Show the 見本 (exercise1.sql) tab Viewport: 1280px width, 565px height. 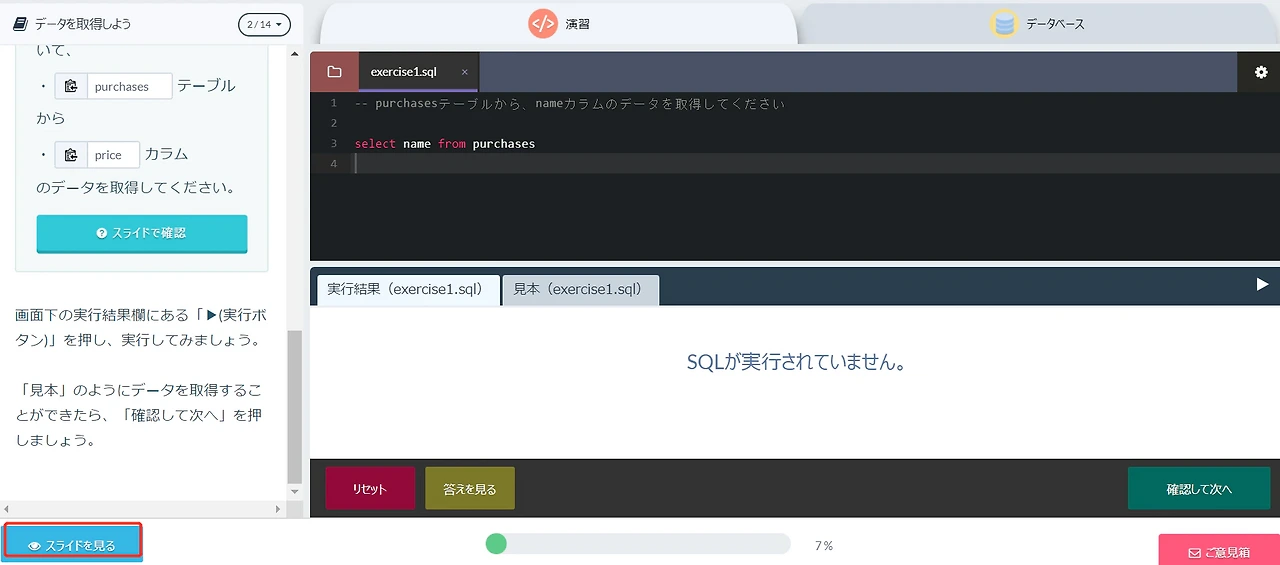[x=580, y=289]
